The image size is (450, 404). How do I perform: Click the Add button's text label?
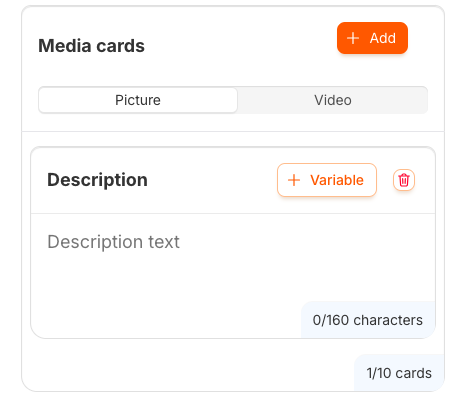click(383, 38)
